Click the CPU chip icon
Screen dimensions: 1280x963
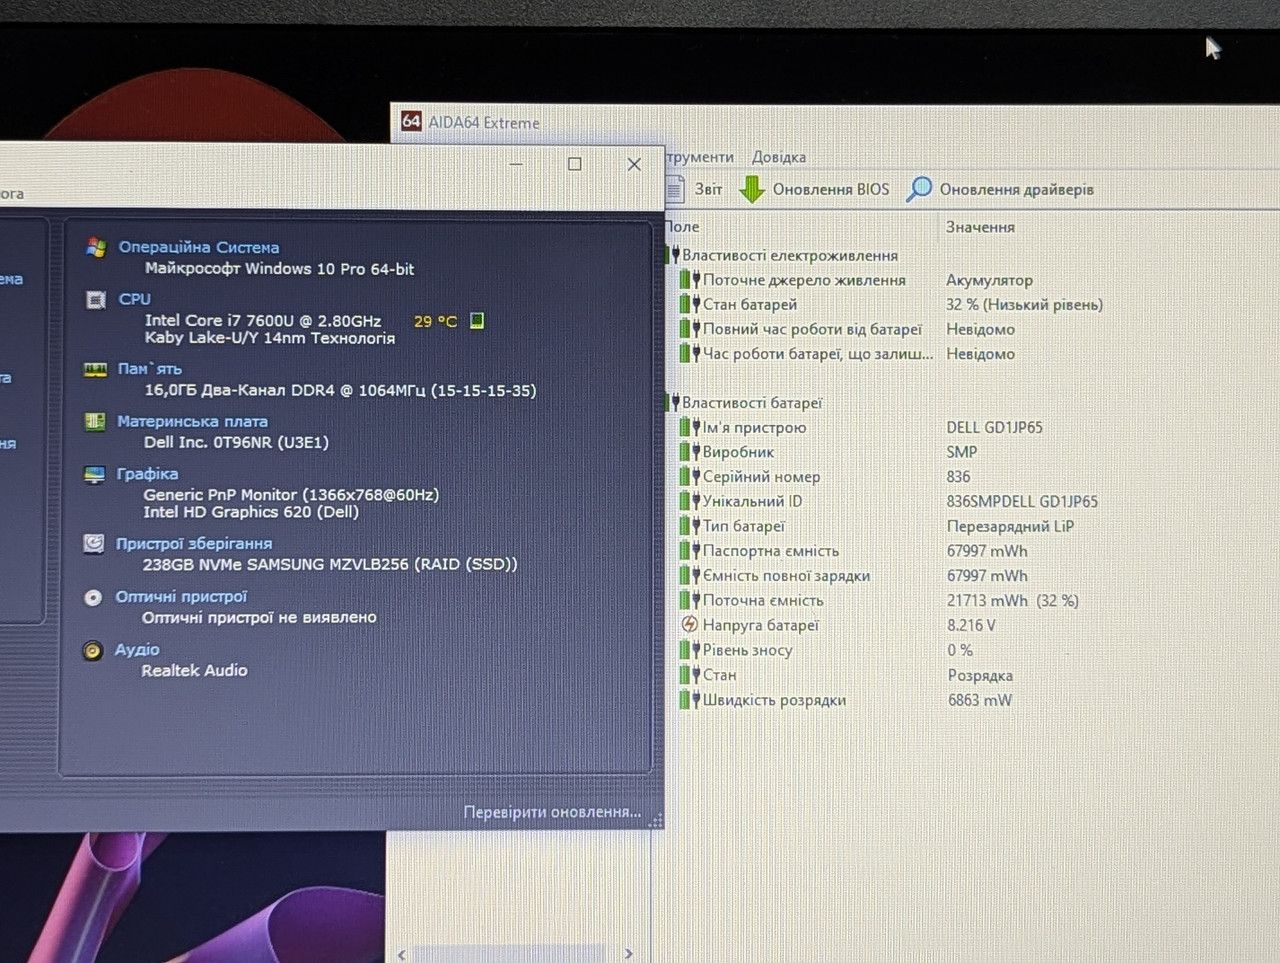click(x=96, y=300)
